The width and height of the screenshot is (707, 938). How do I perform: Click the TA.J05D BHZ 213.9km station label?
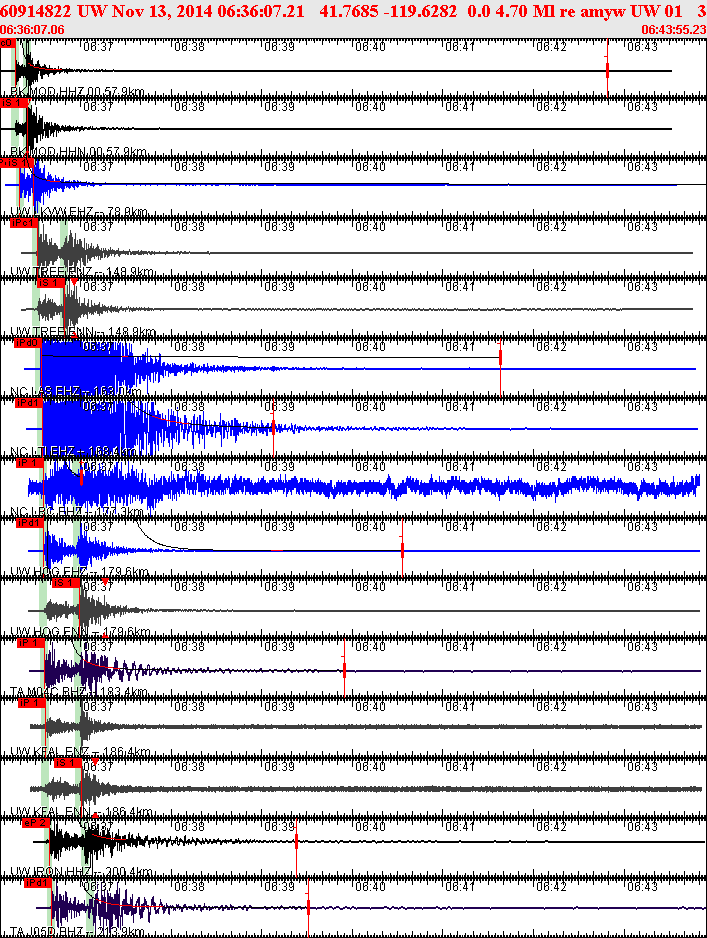pyautogui.click(x=77, y=931)
